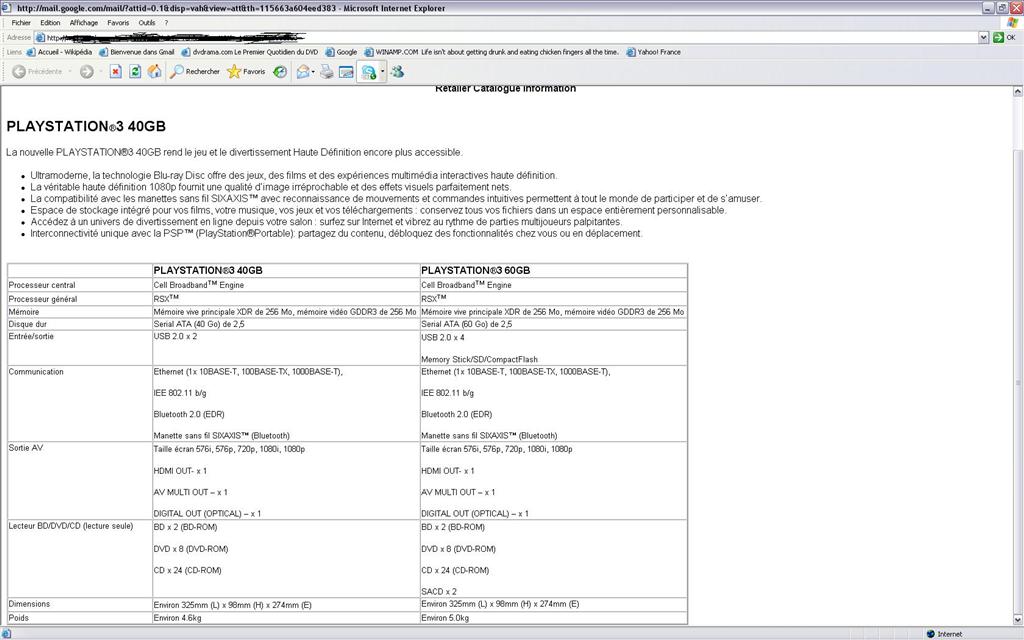Screen dimensions: 1024x640
Task: Click the Edit page toolbar icon
Action: pyautogui.click(x=346, y=72)
